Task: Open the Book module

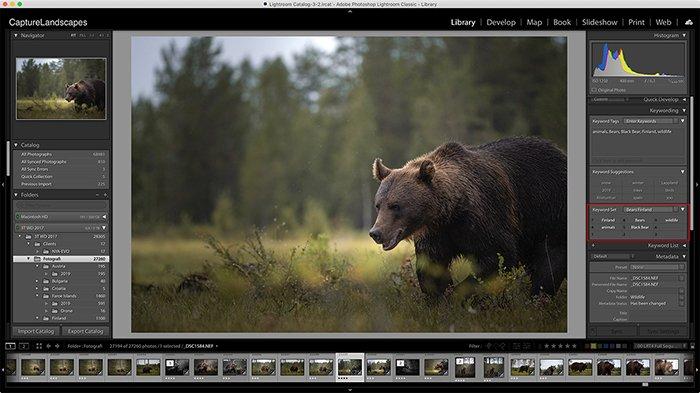Action: click(562, 22)
